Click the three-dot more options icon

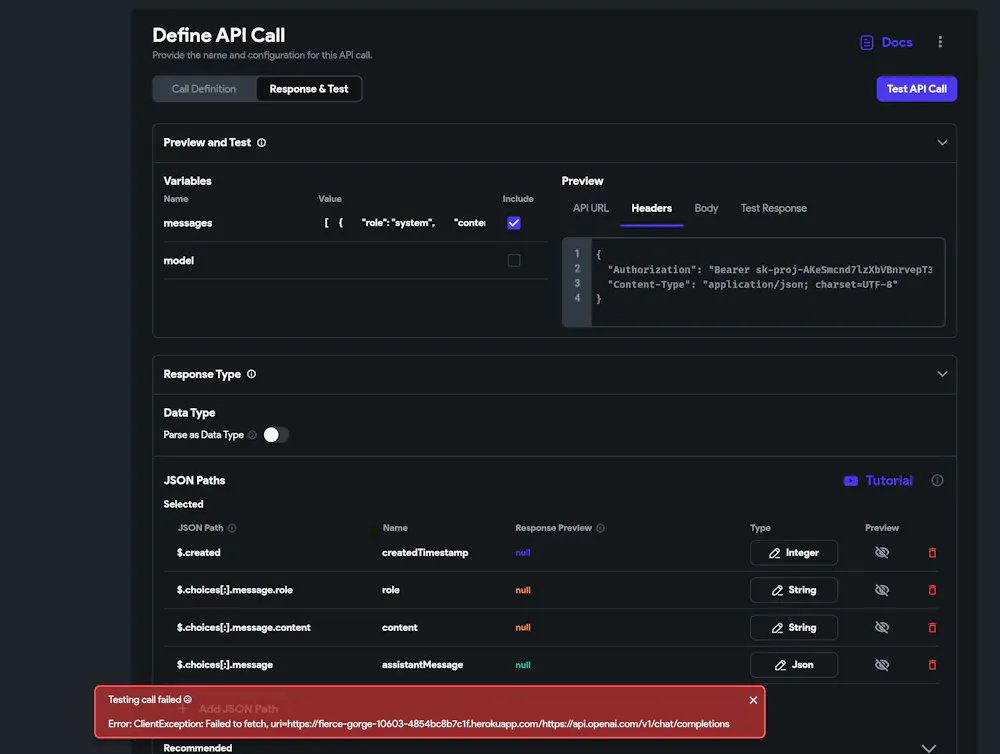click(x=940, y=42)
